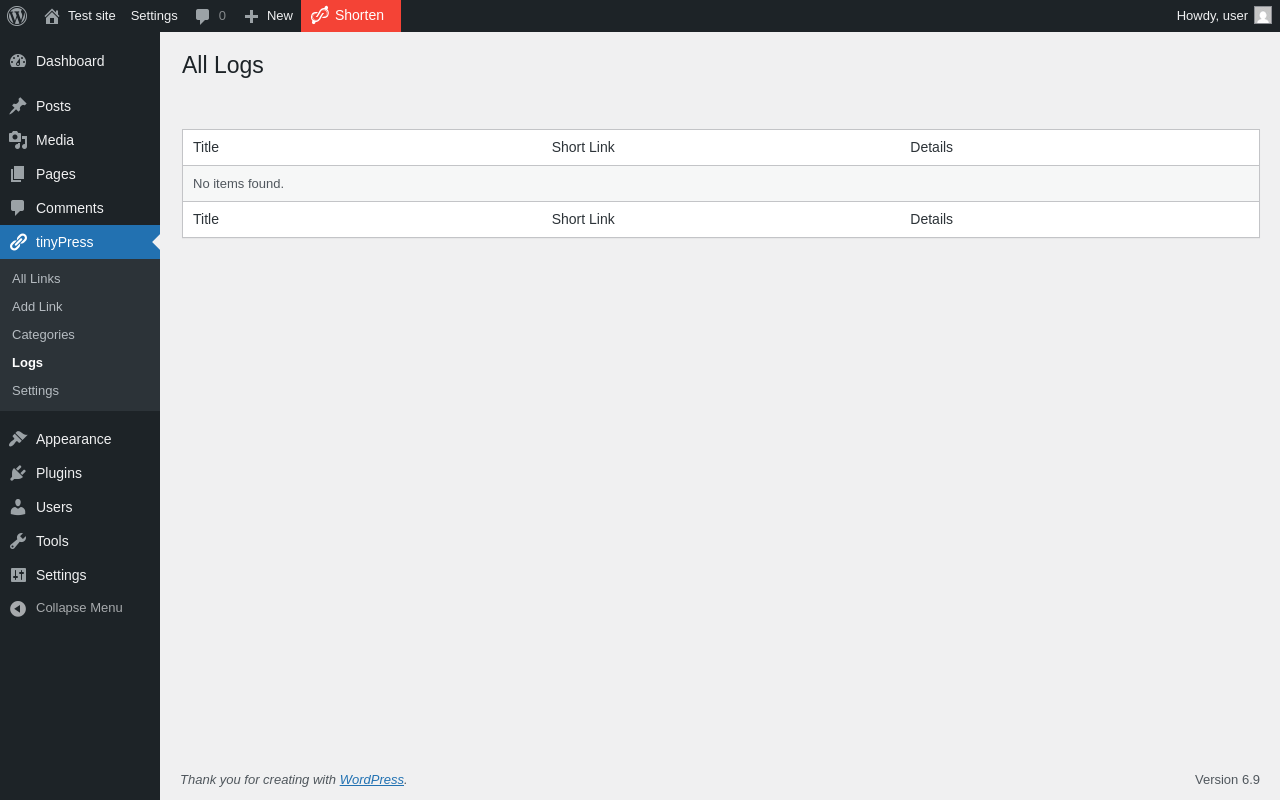Open tinyPress Settings submenu item
Viewport: 1280px width, 800px height.
pos(35,391)
